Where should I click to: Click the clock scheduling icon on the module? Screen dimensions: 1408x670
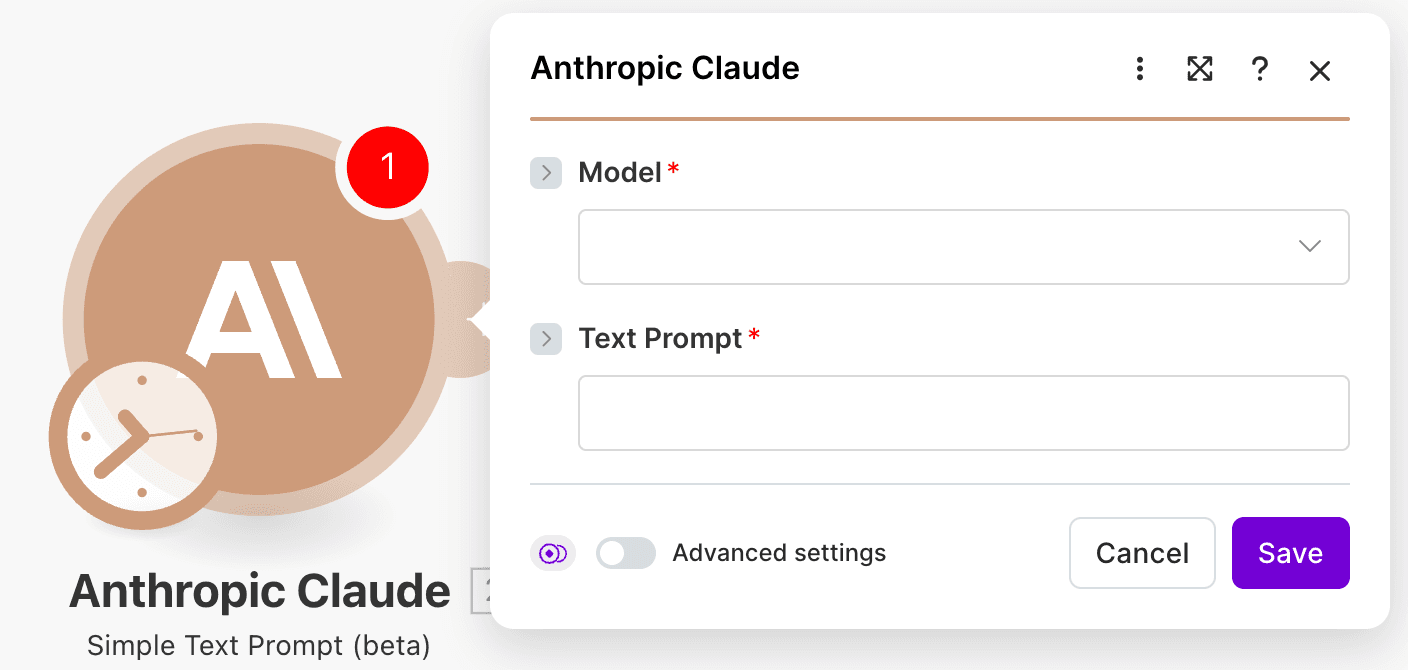point(138,437)
